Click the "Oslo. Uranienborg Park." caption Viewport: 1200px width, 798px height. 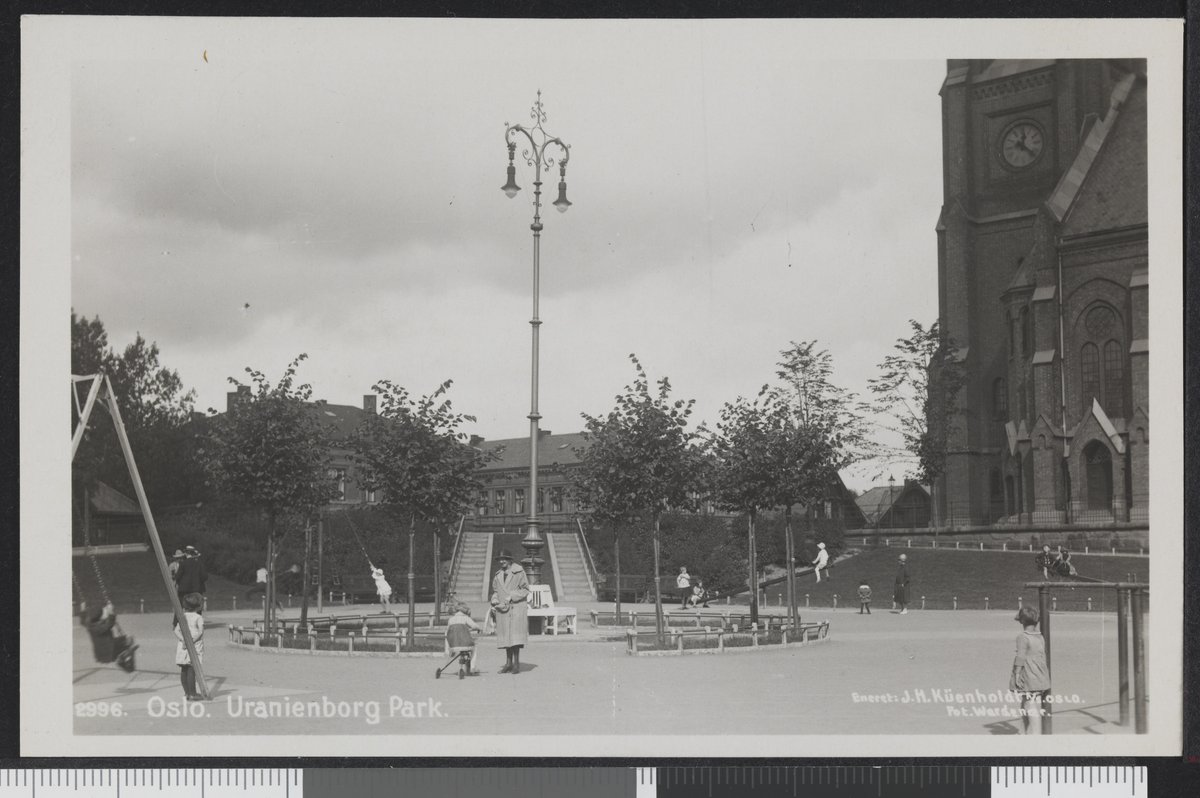(297, 708)
